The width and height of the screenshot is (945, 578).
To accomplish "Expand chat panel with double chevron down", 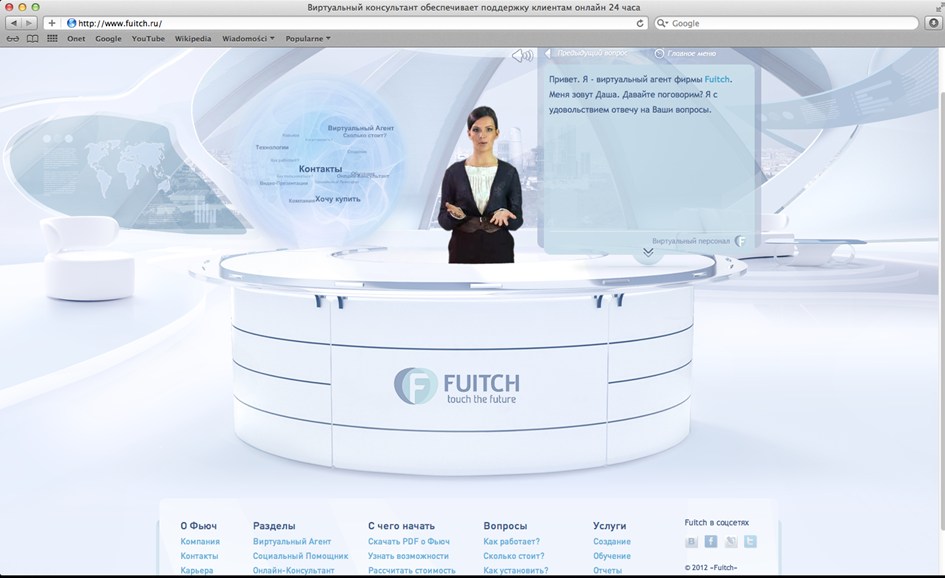I will coord(648,253).
